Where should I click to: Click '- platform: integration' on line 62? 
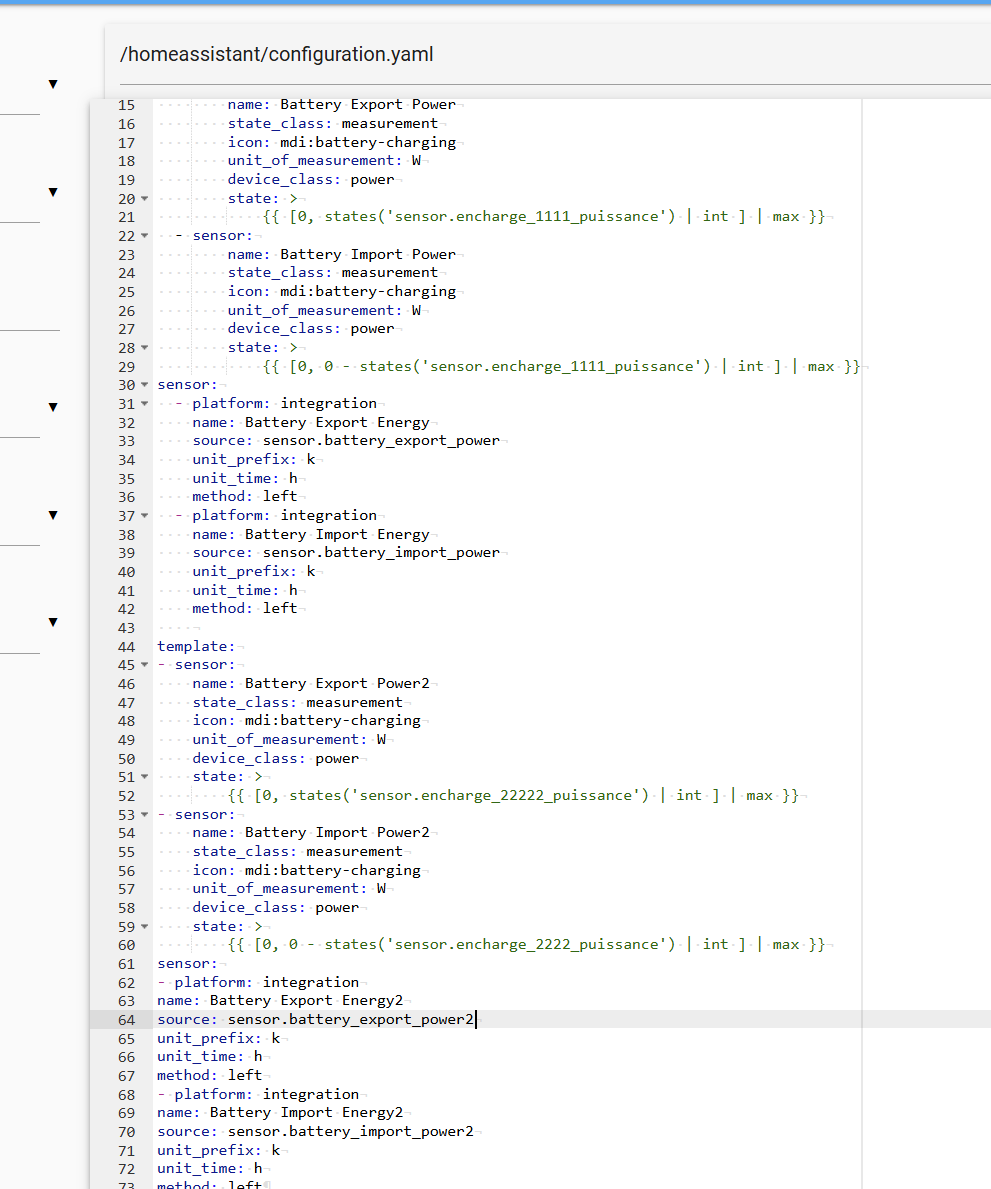coord(258,982)
